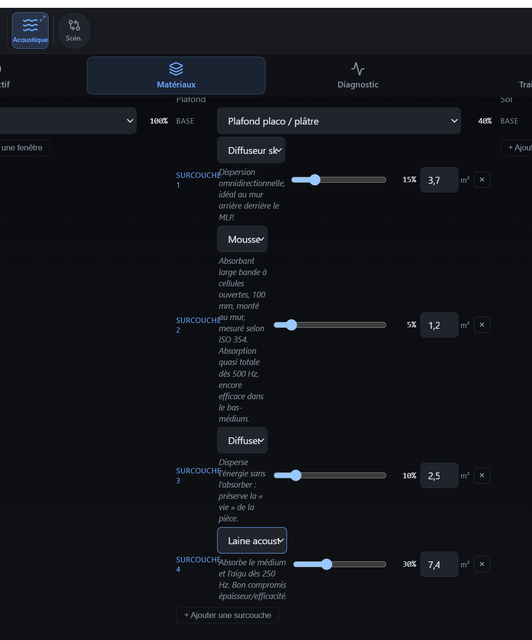
Task: Click the 'Disperse l'énergie sans l'absorber' description
Action: tap(242, 490)
